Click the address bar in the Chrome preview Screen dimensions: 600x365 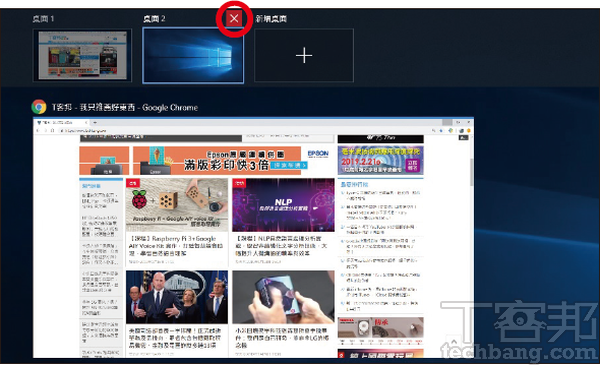pyautogui.click(x=245, y=130)
